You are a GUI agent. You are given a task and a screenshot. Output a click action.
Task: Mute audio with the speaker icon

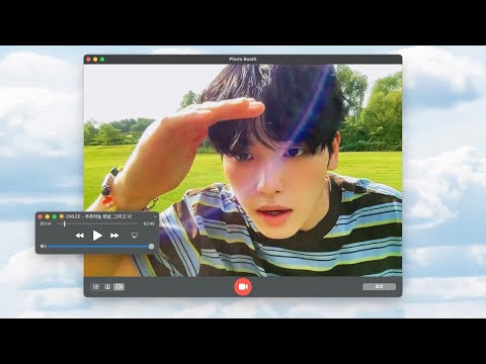[43, 246]
